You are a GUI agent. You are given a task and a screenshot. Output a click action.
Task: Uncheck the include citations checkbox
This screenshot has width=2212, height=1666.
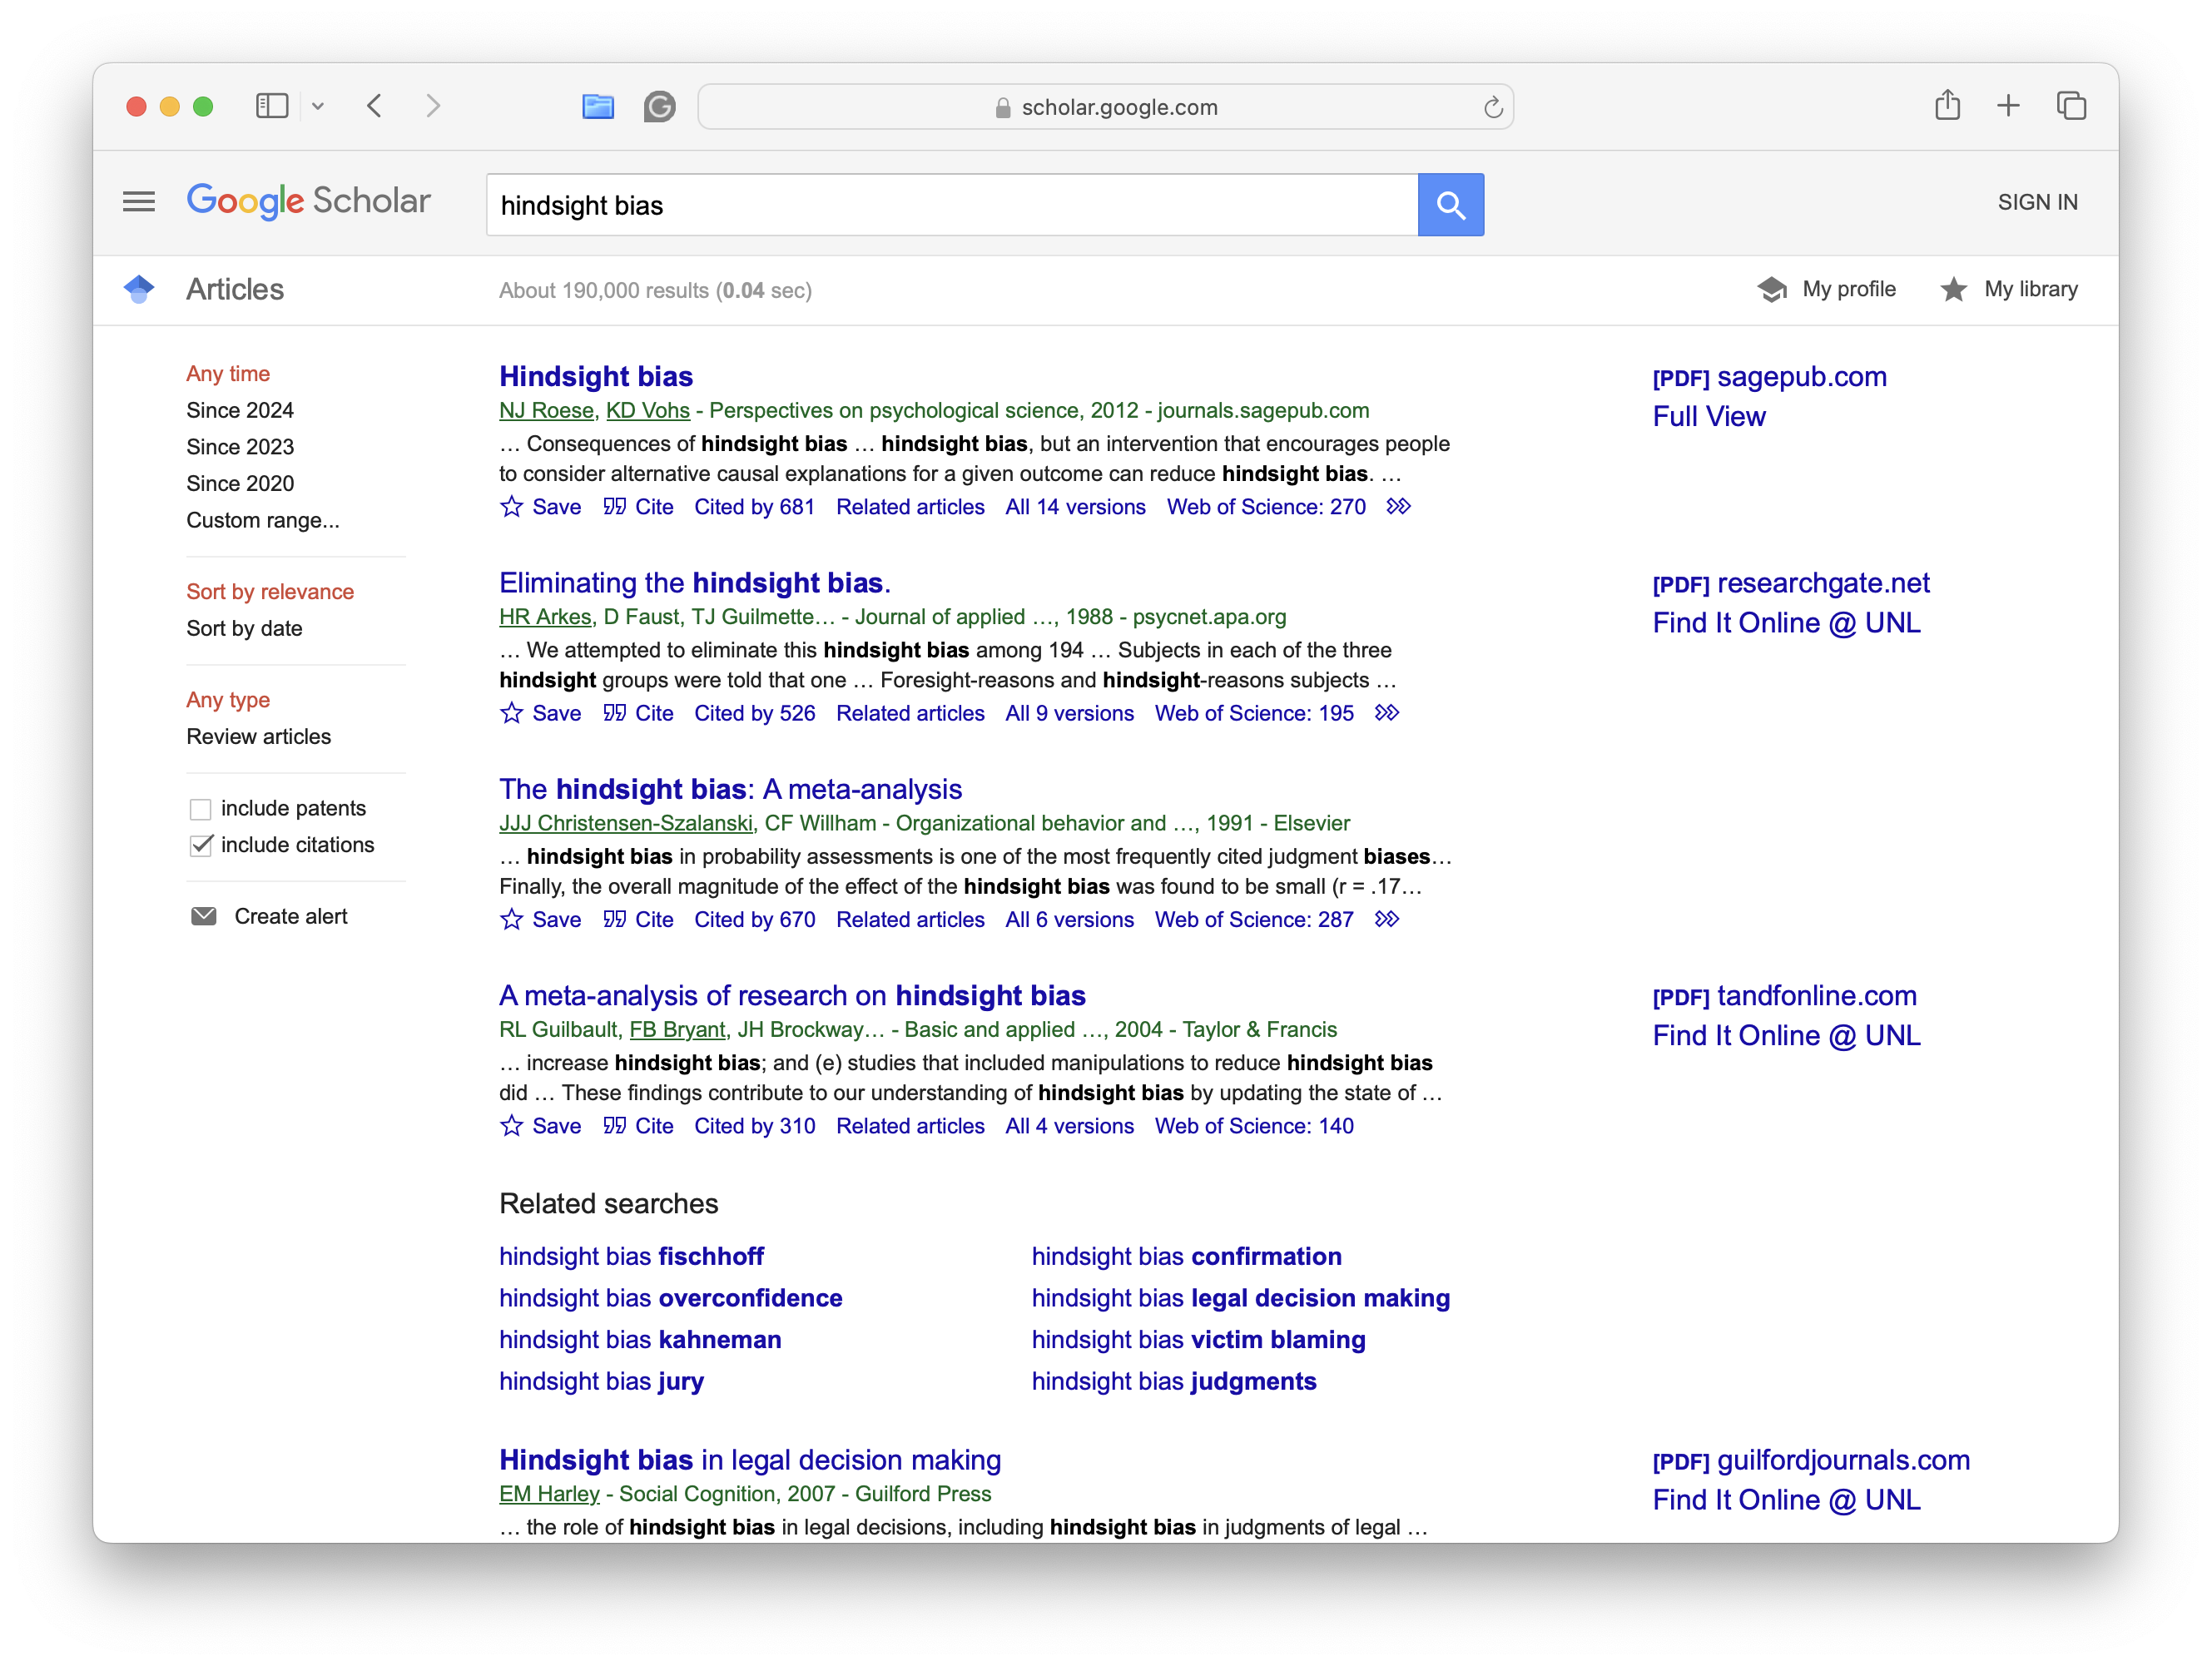coord(201,845)
